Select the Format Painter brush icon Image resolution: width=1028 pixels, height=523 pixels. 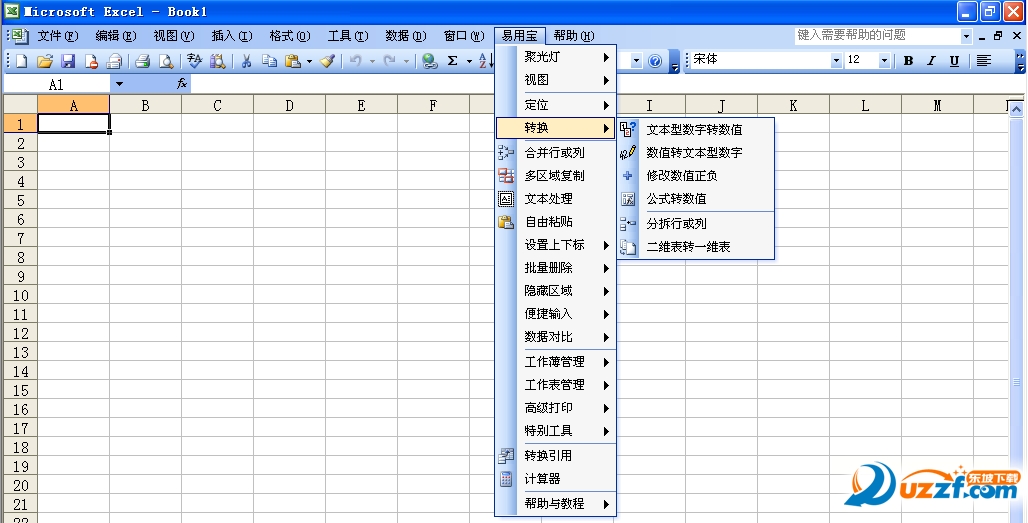tap(328, 61)
